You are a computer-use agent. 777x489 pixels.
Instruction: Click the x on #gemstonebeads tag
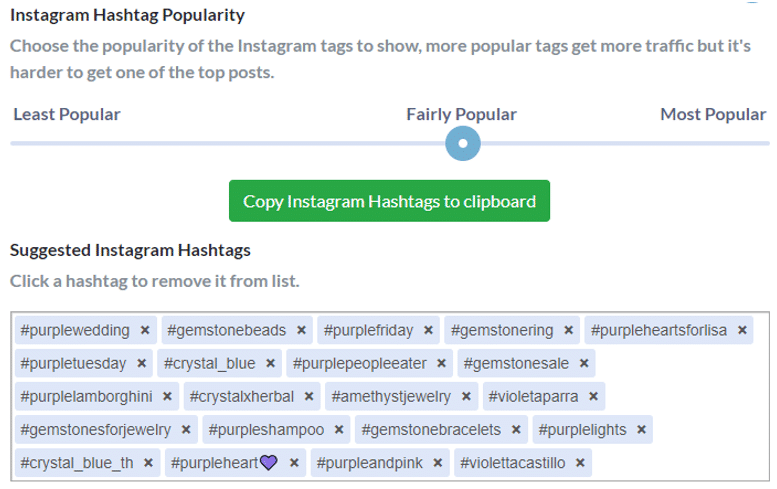point(301,330)
